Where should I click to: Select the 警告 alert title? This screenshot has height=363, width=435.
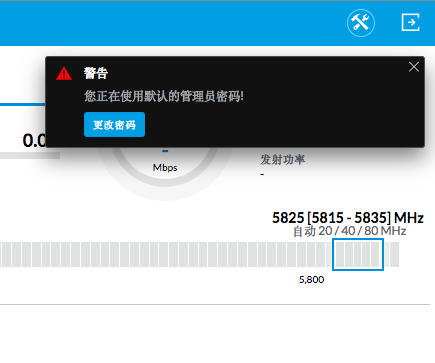pyautogui.click(x=96, y=73)
